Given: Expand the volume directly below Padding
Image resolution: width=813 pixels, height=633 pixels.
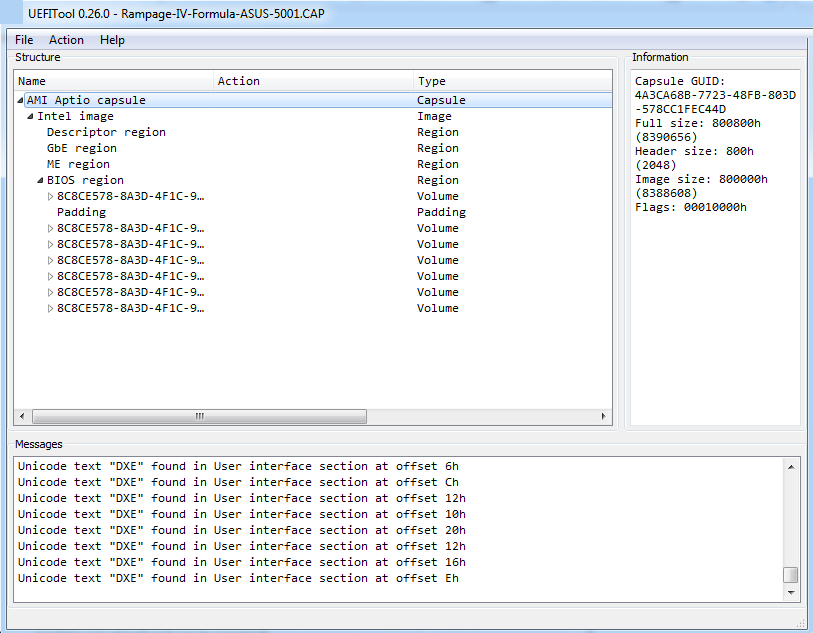Looking at the screenshot, I should coord(50,228).
